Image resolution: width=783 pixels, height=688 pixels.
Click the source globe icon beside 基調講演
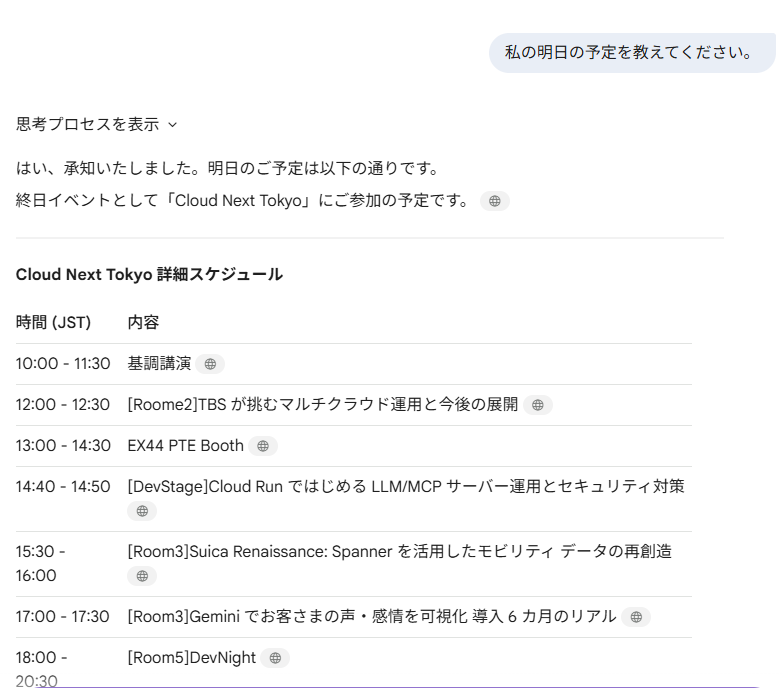(210, 364)
